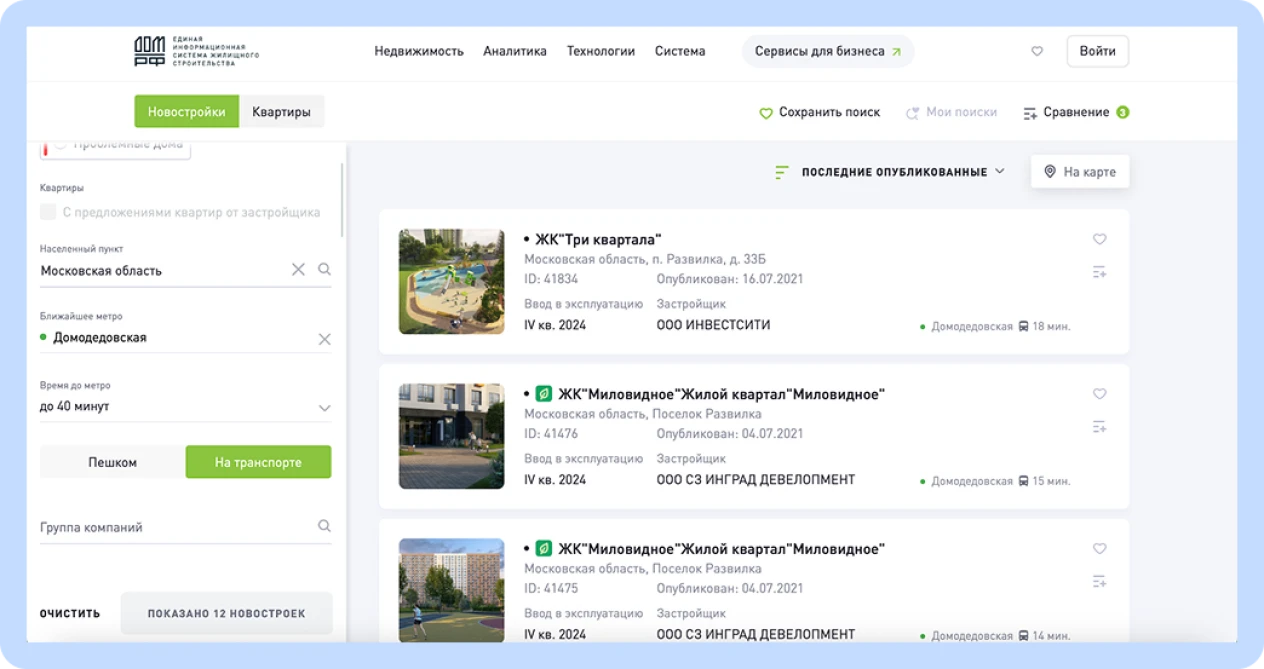The height and width of the screenshot is (669, 1264).
Task: Select Пешком travel mode
Action: pyautogui.click(x=112, y=462)
